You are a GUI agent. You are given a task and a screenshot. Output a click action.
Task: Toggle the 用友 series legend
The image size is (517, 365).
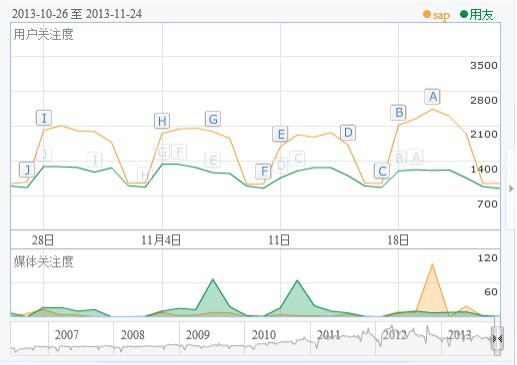[x=477, y=15]
